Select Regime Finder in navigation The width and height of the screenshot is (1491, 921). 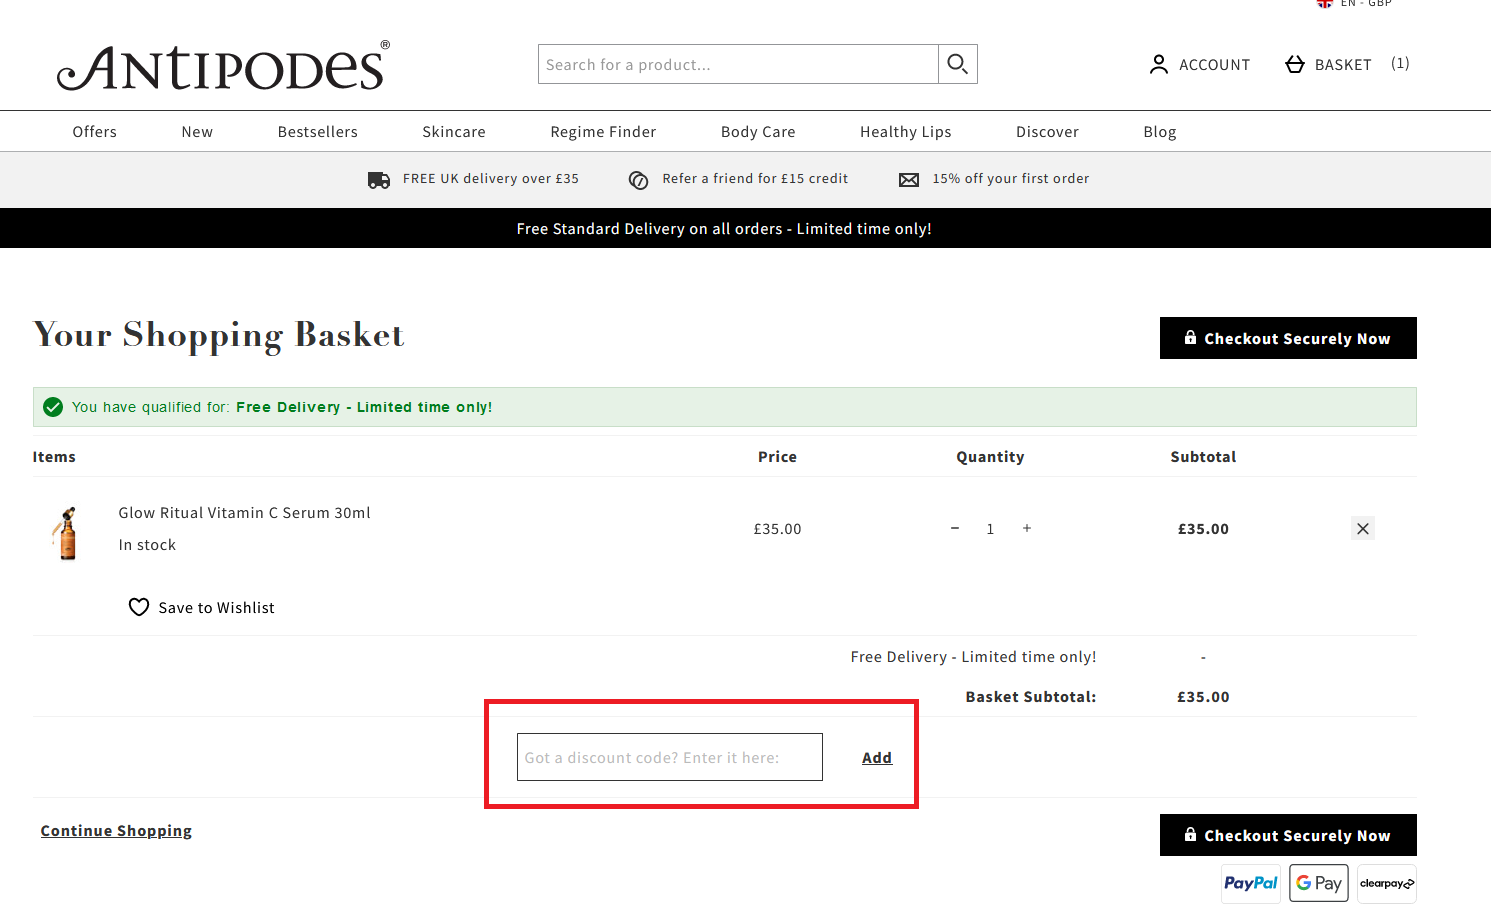[603, 132]
